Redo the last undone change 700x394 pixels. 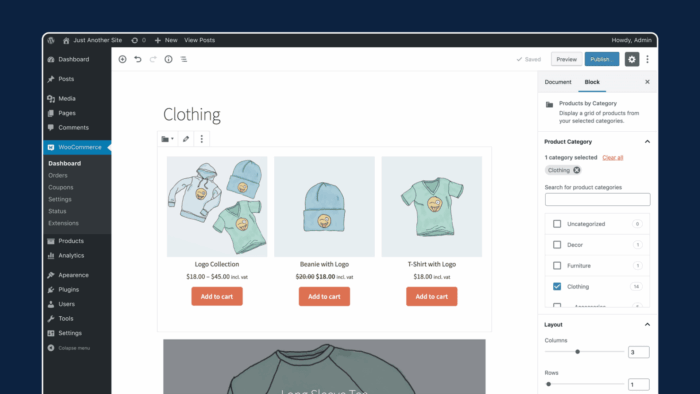(x=153, y=59)
